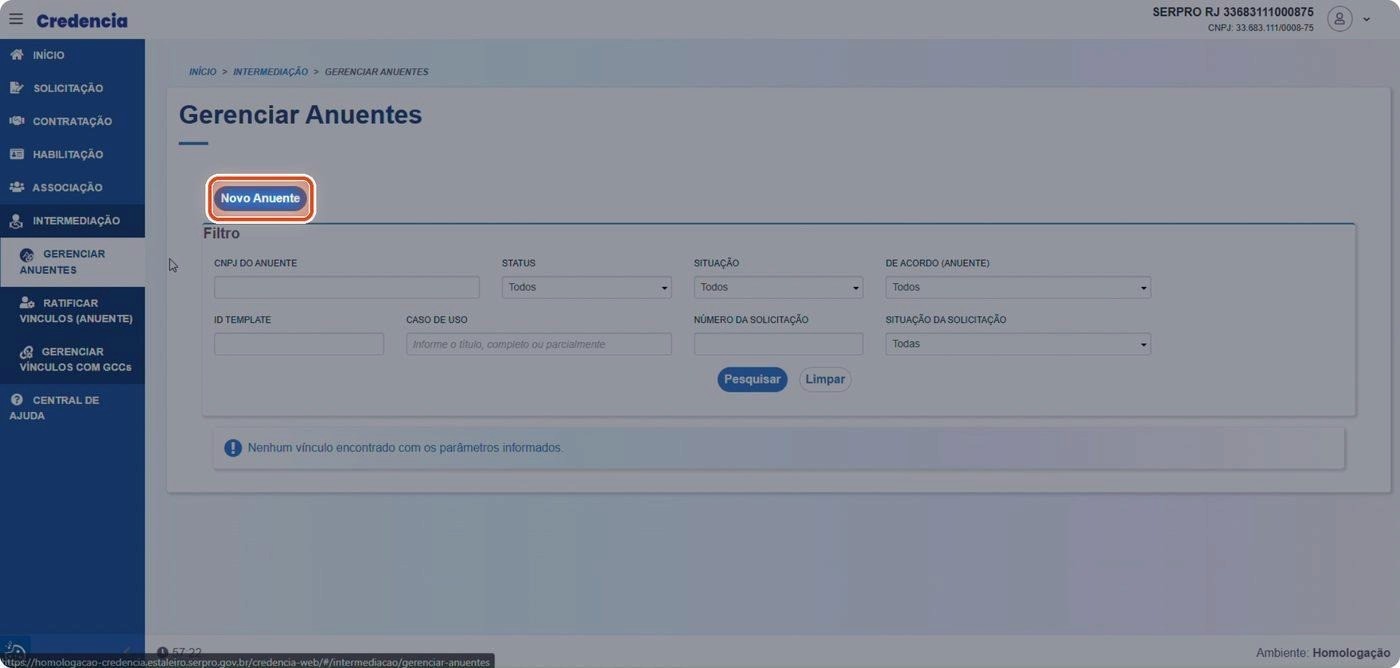Viewport: 1400px width, 668px height.
Task: Click the Início home icon in sidebar
Action: click(16, 55)
